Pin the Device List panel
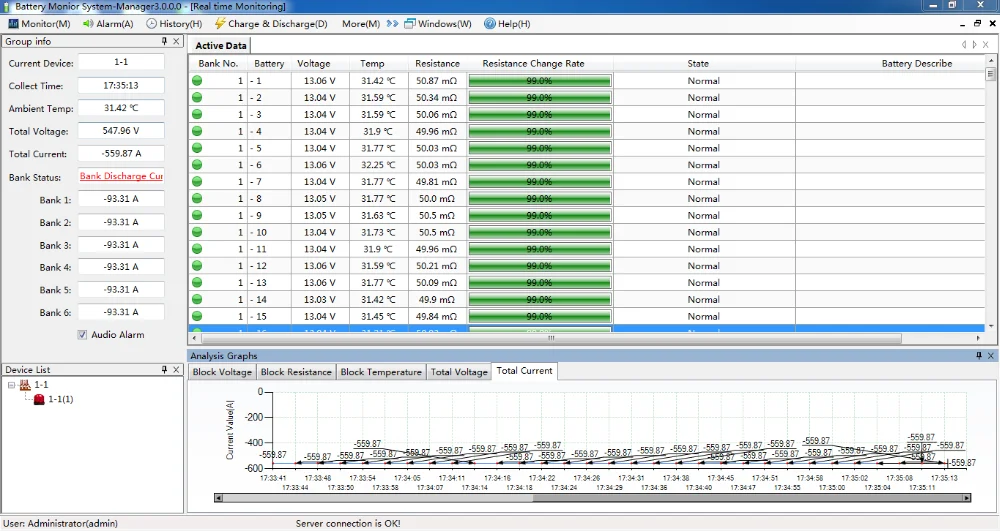The image size is (1000, 531). pyautogui.click(x=164, y=370)
